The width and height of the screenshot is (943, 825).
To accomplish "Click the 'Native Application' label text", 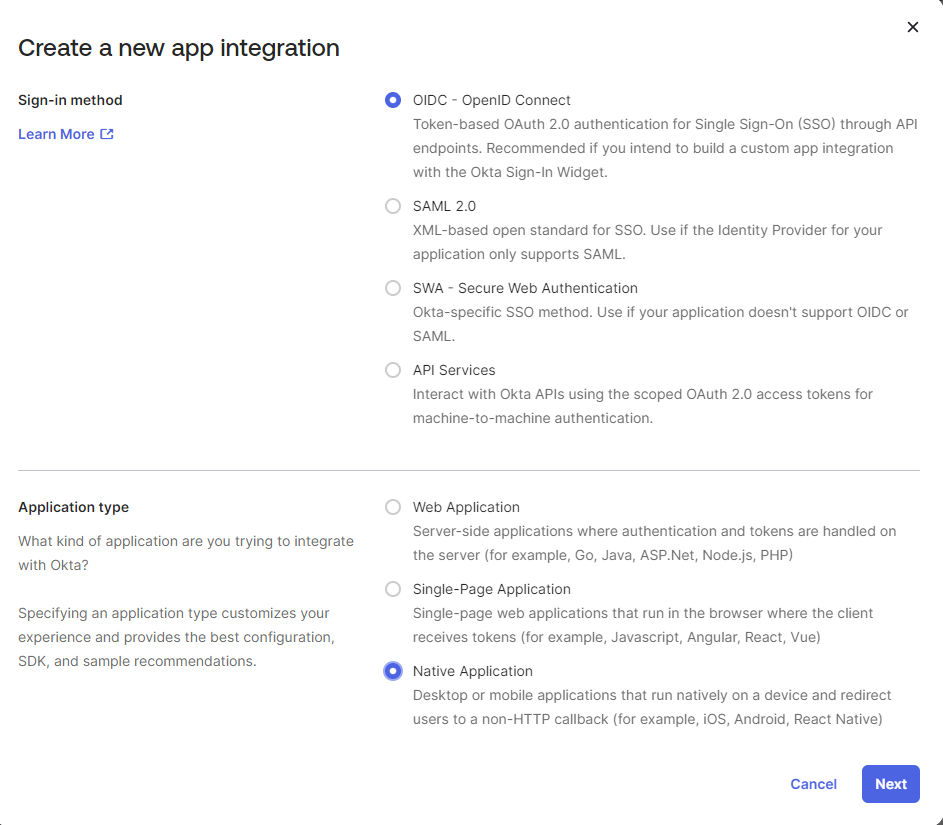I will (473, 671).
